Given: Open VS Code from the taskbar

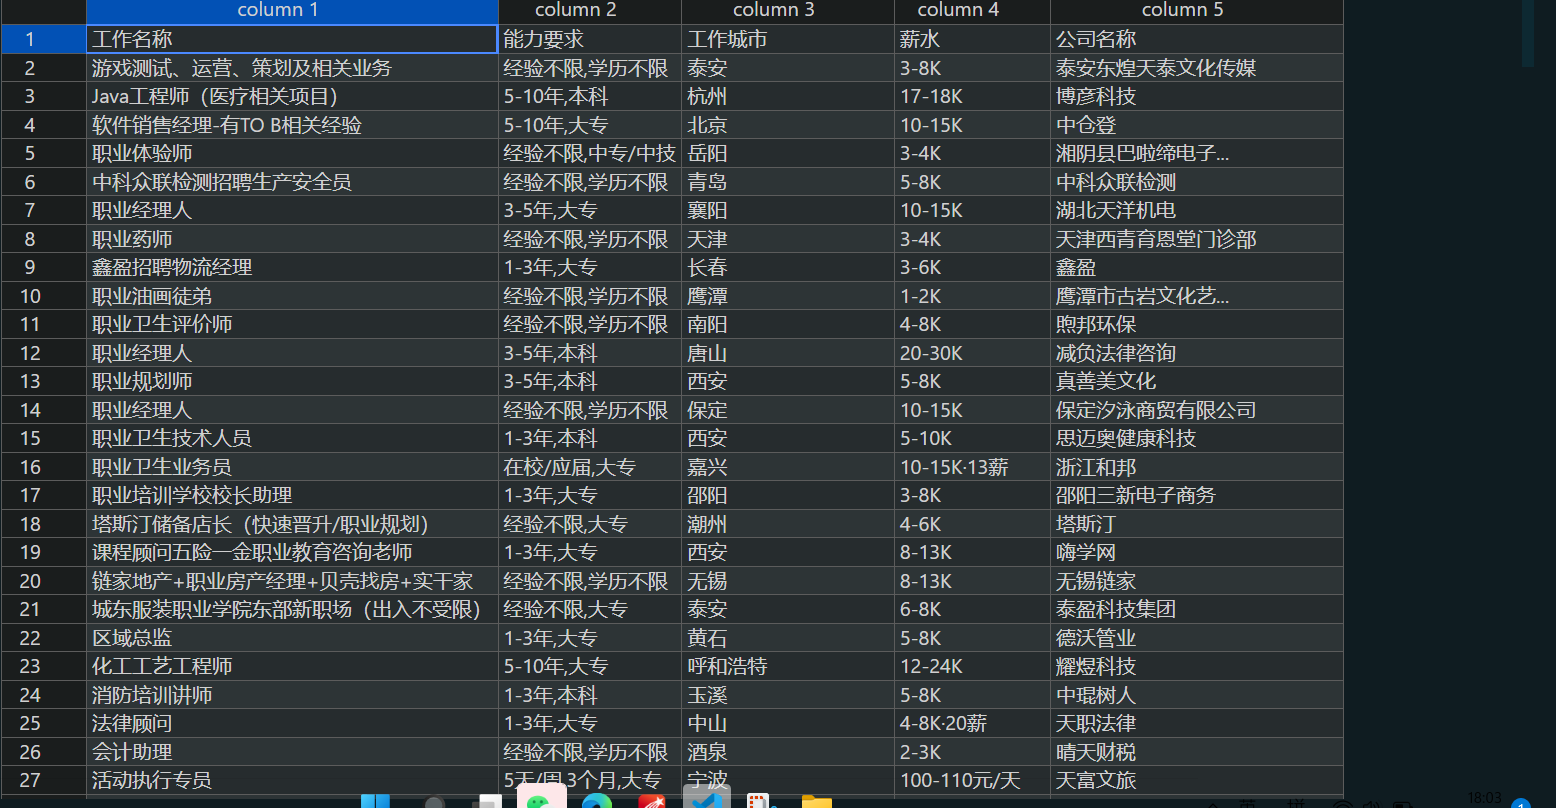Looking at the screenshot, I should [707, 797].
